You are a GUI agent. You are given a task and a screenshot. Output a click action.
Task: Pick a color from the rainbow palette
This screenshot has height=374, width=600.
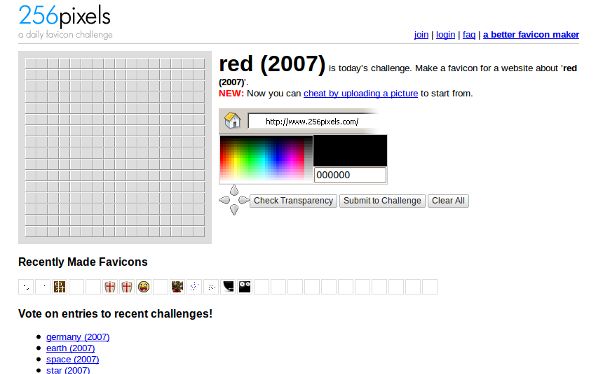[262, 158]
